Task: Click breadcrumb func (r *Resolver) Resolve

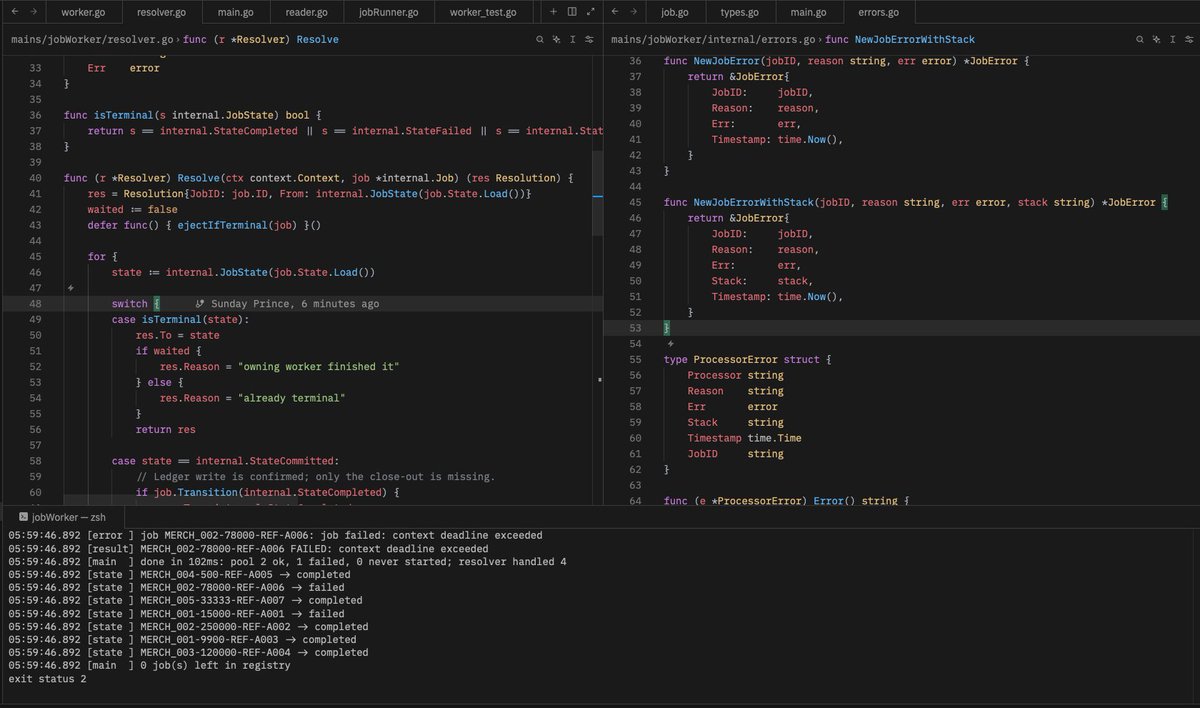Action: [262, 40]
